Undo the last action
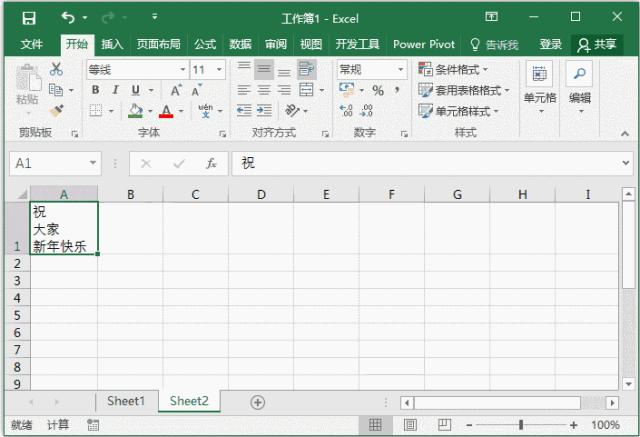This screenshot has height=437, width=640. 68,18
